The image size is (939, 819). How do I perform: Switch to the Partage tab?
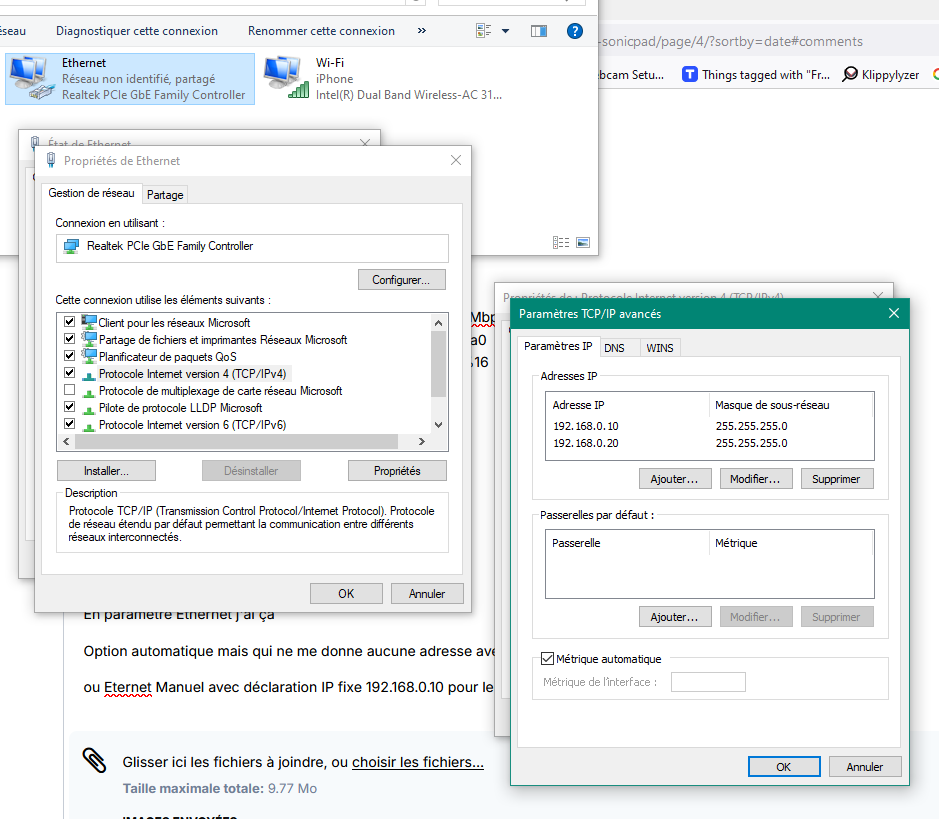(165, 195)
